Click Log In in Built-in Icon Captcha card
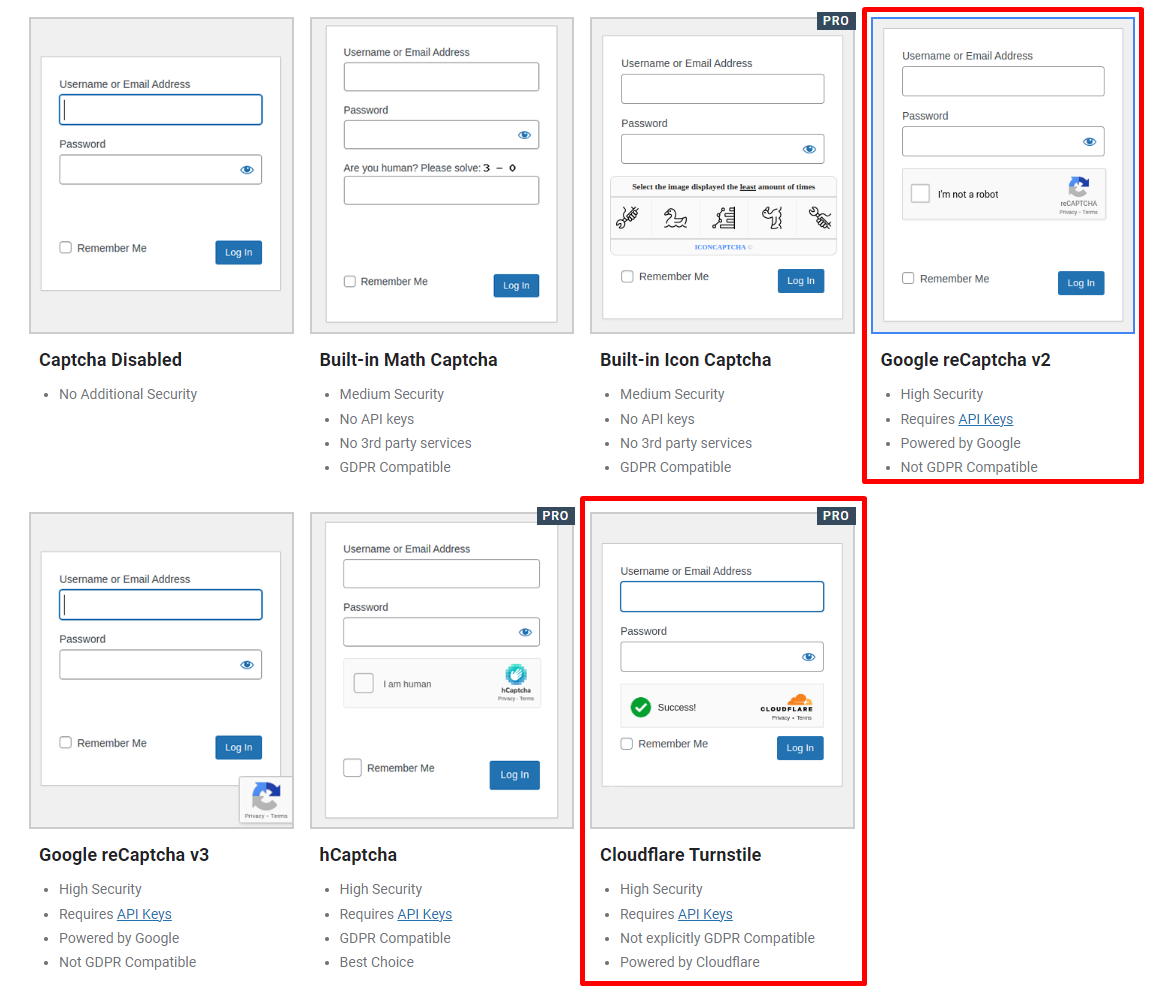Image resolution: width=1159 pixels, height=991 pixels. click(801, 281)
